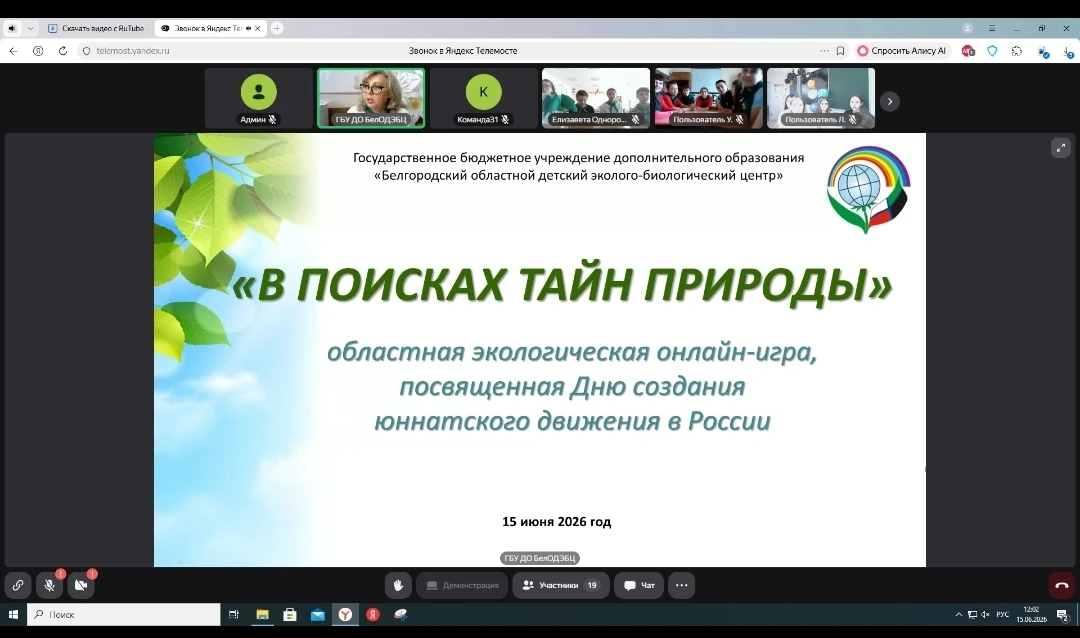The image size is (1080, 638).
Task: Open the Участники list with 19 participants
Action: 561,585
